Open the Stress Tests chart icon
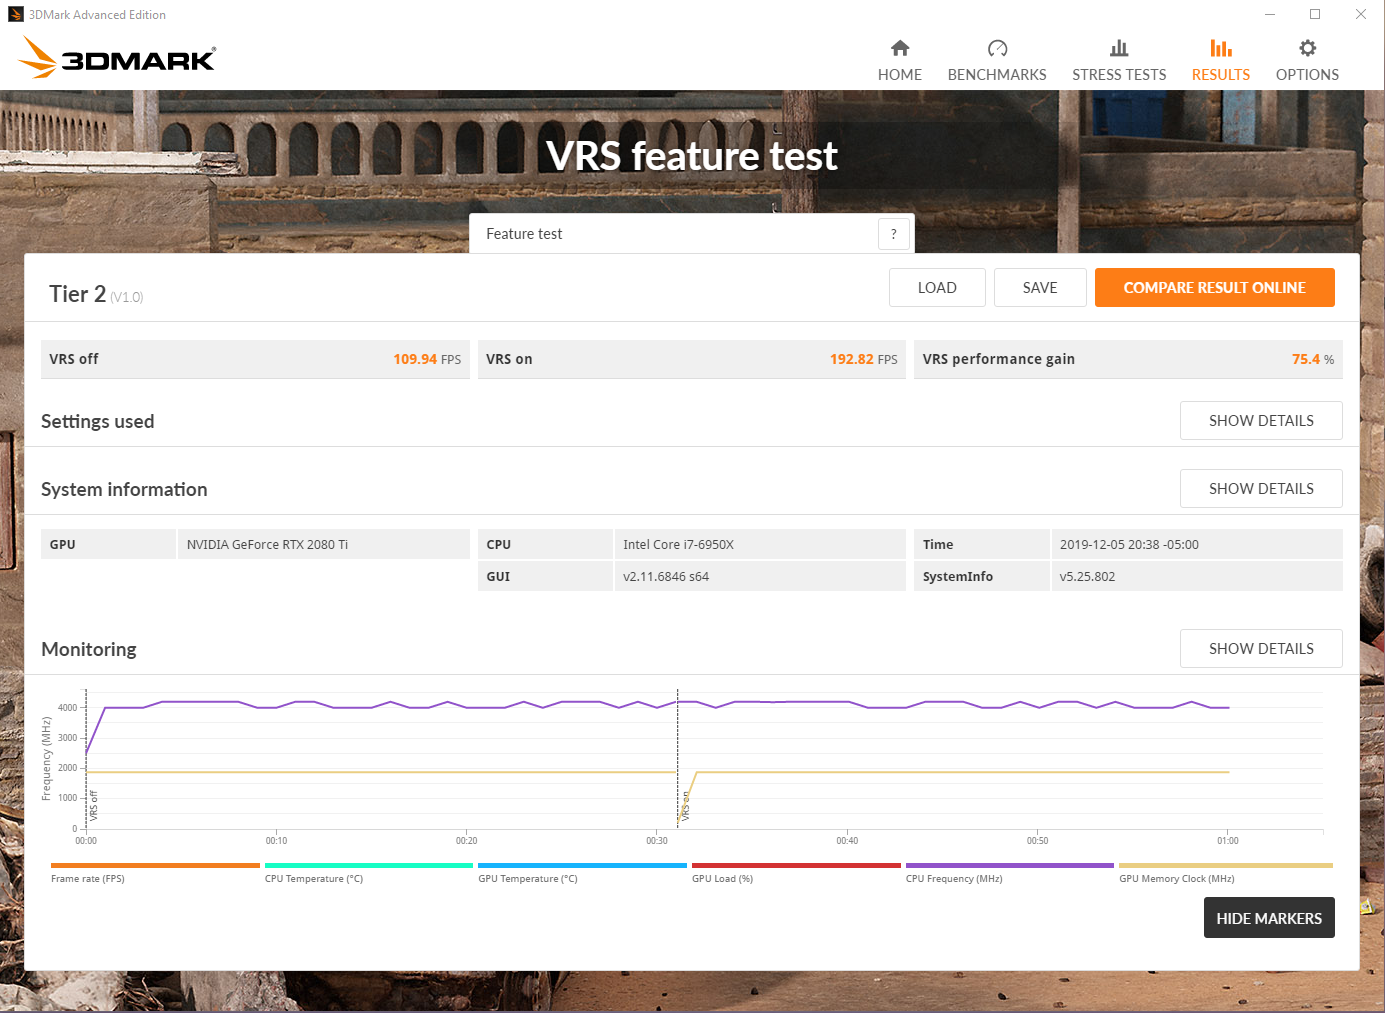1385x1013 pixels. 1119,48
